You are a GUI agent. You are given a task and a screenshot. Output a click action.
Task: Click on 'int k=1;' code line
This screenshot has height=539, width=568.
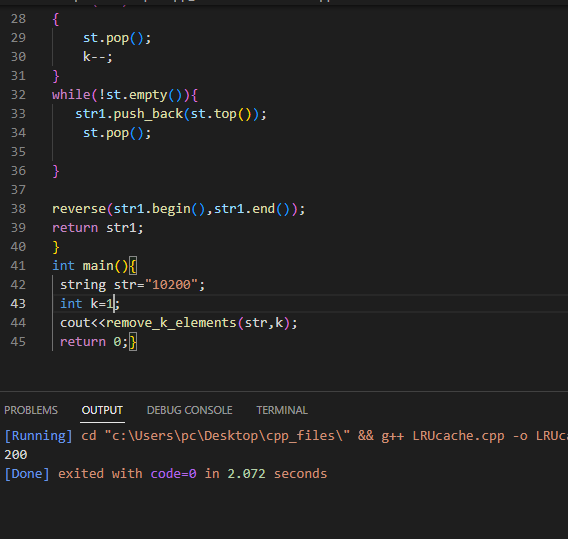pos(90,304)
